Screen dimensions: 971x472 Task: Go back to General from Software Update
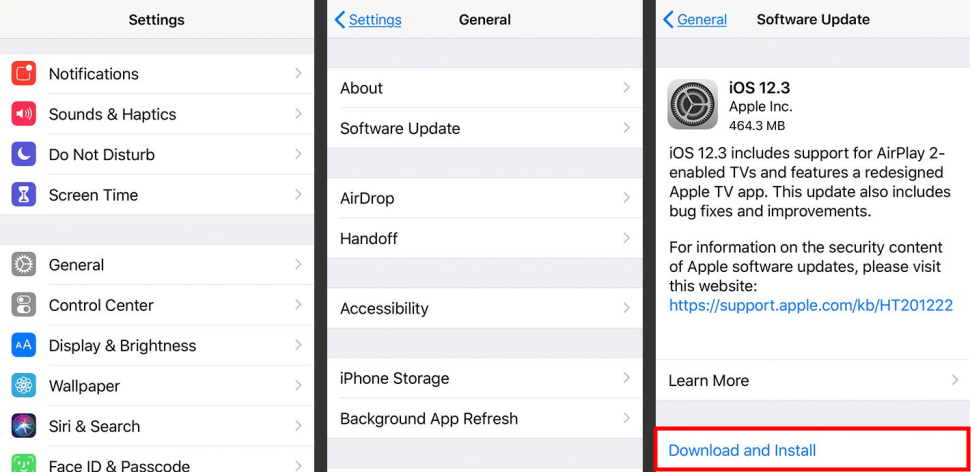pyautogui.click(x=695, y=20)
